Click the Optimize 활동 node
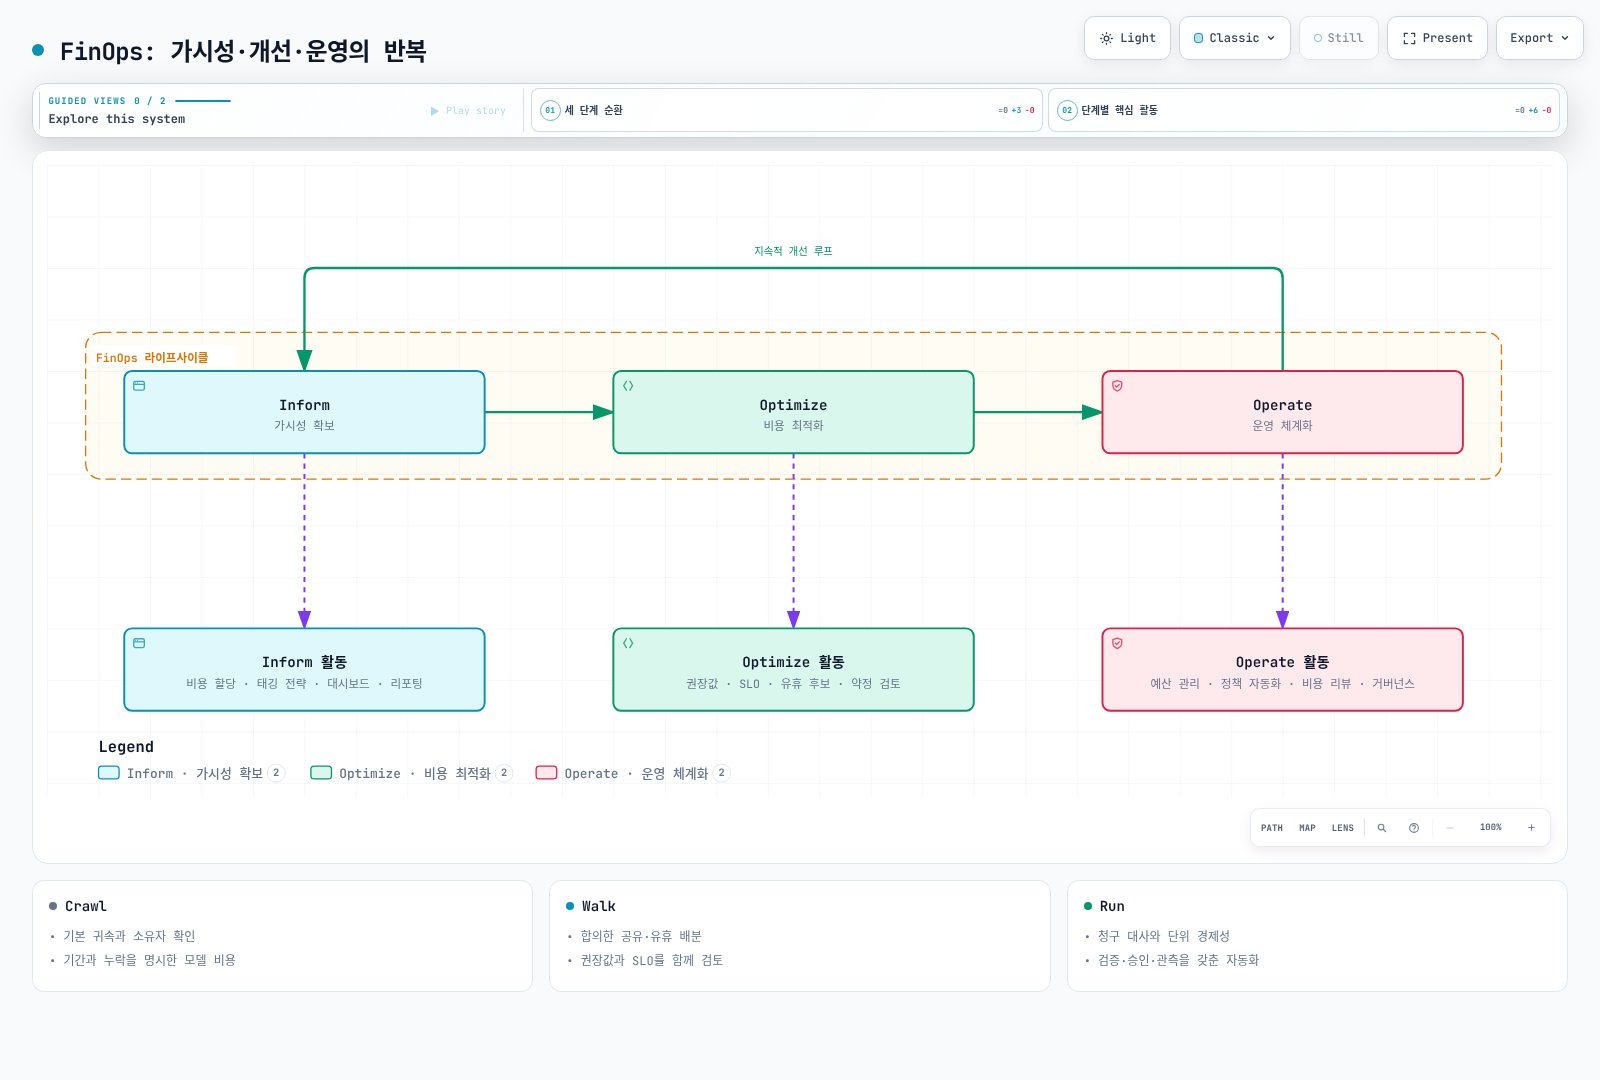Screen dimensions: 1600x1080 pos(793,670)
